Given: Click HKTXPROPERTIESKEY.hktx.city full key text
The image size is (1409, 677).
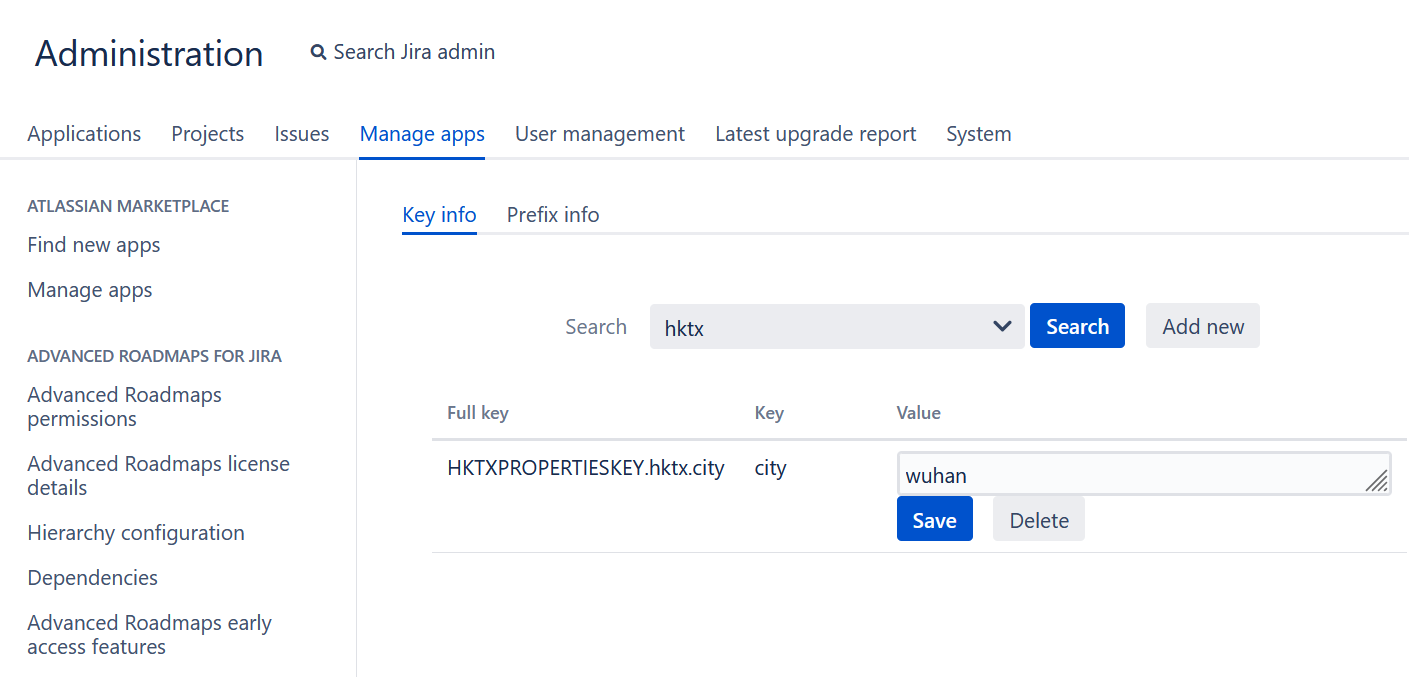Looking at the screenshot, I should coord(586,468).
